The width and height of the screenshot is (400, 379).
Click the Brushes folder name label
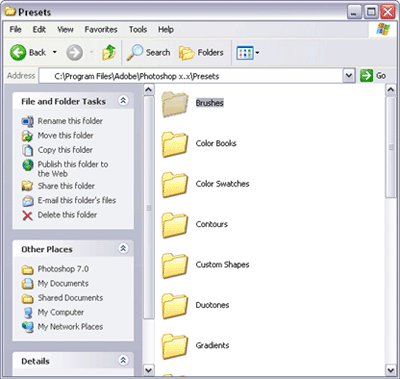[x=209, y=103]
